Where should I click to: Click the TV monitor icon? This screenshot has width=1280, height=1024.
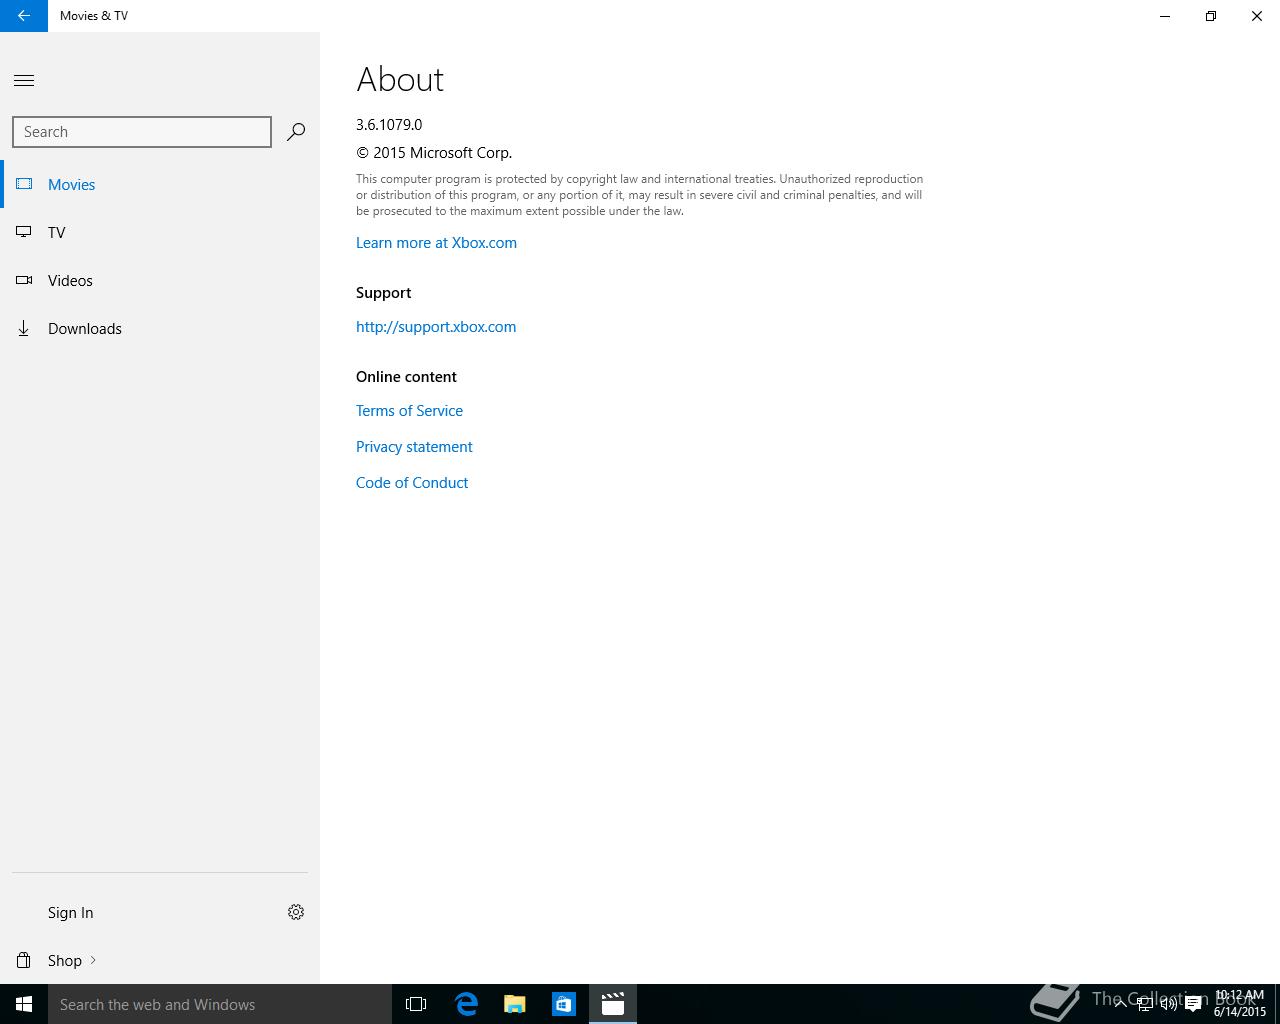coord(24,232)
